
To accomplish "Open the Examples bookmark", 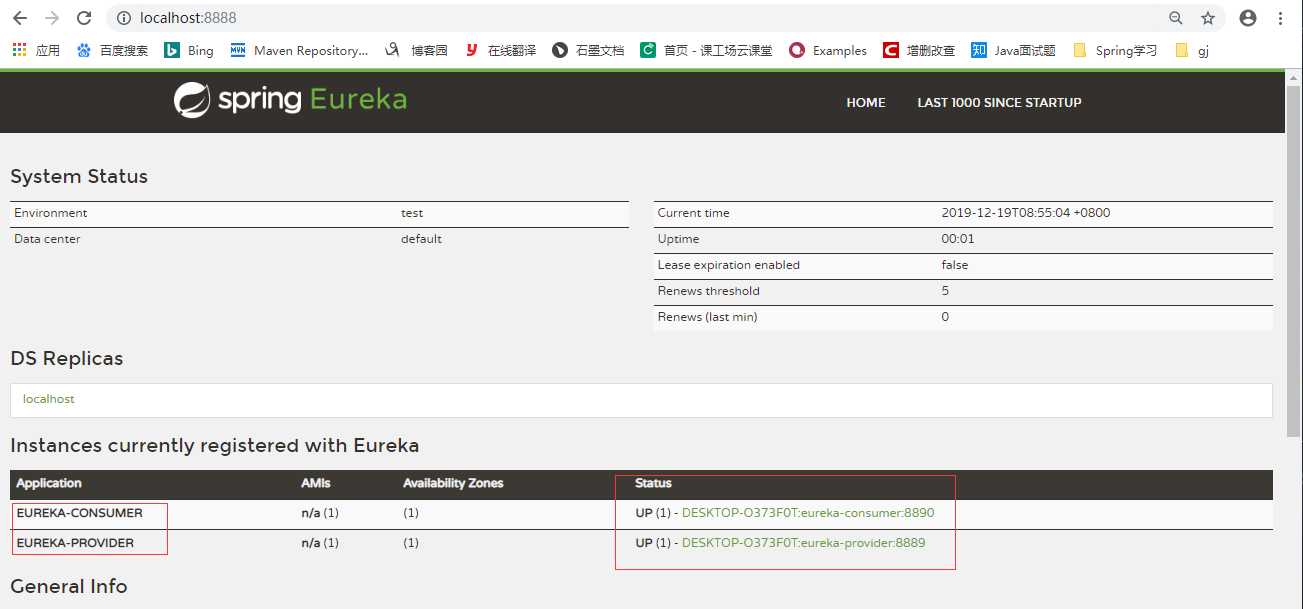I will tap(828, 50).
